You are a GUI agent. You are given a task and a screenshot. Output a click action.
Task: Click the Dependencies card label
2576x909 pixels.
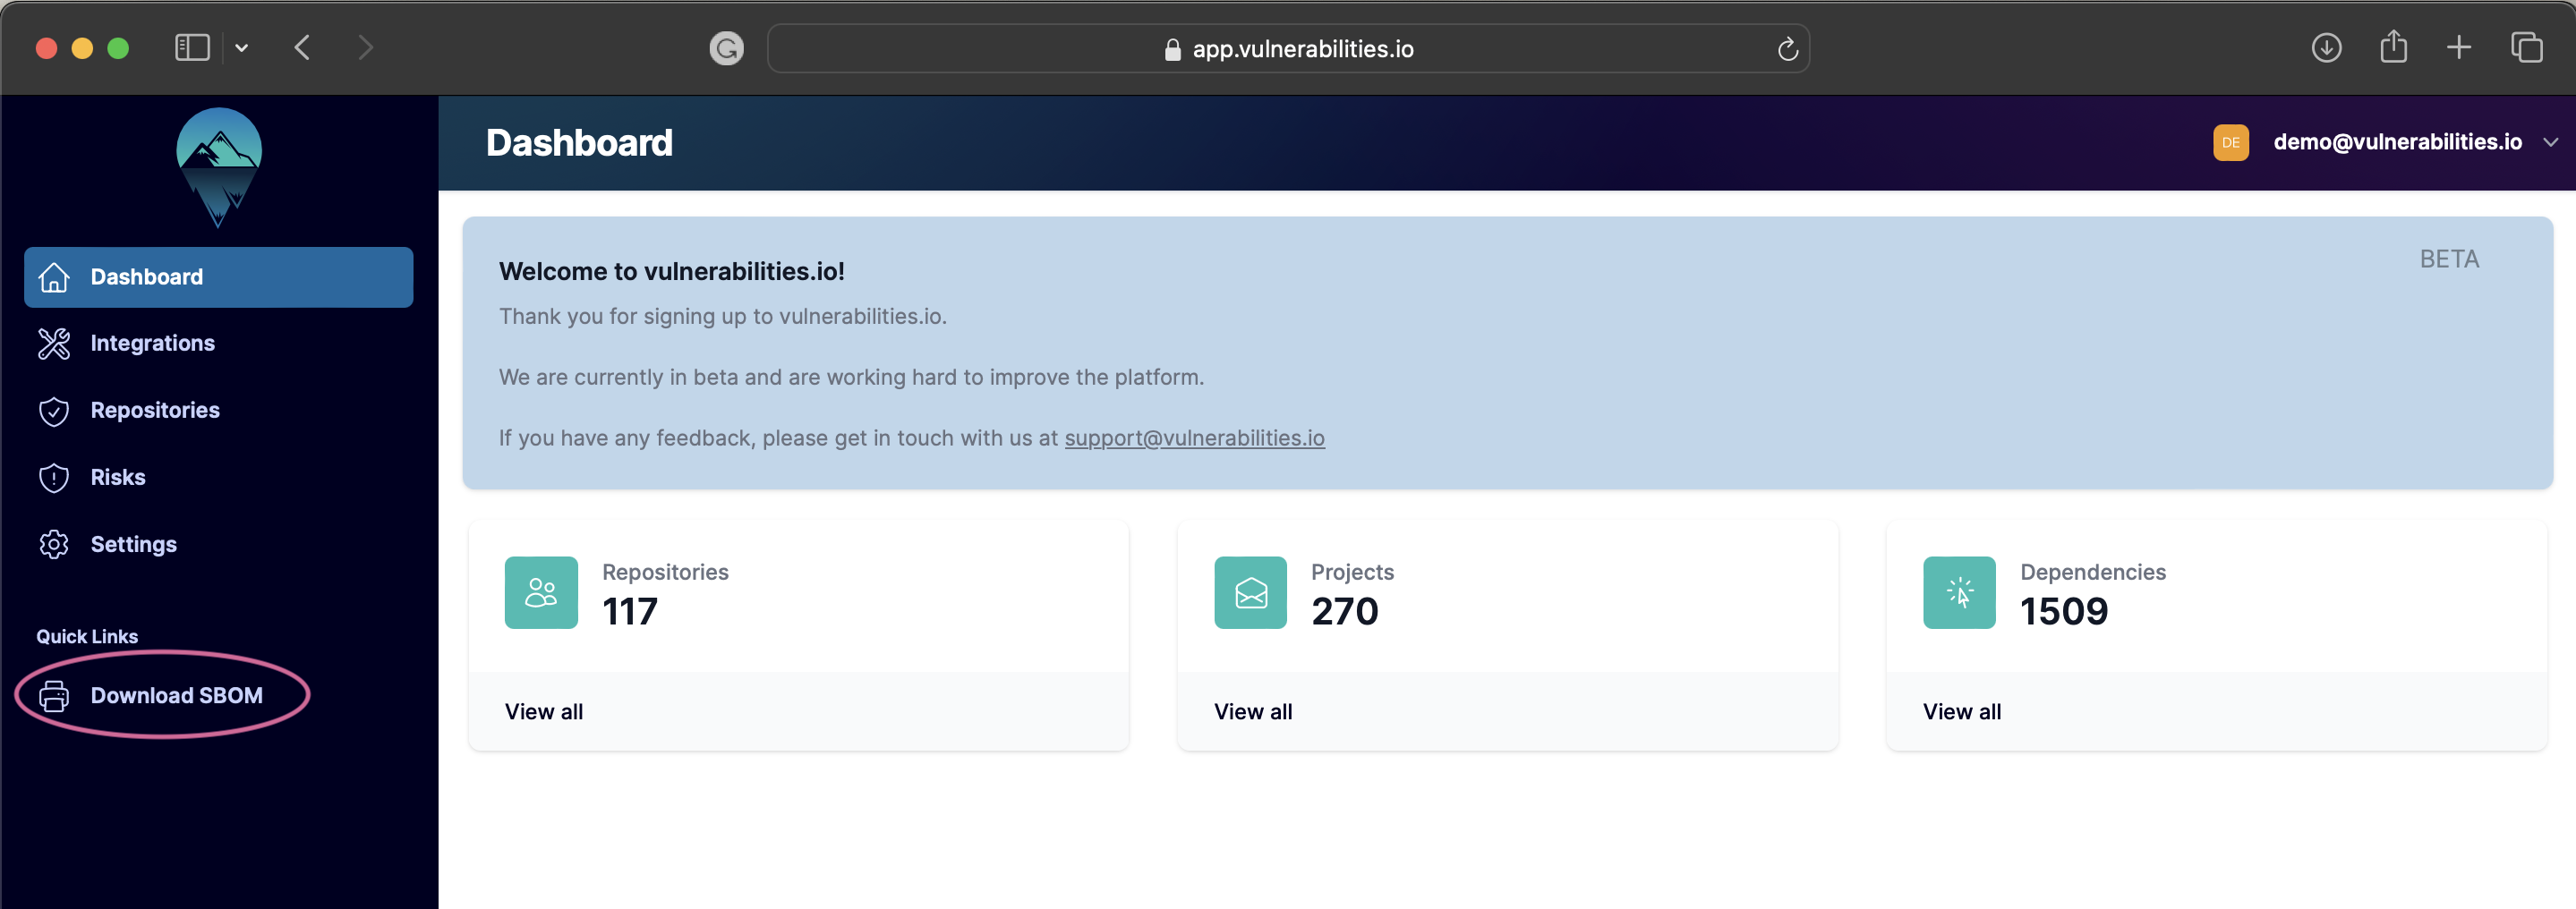pyautogui.click(x=2093, y=572)
